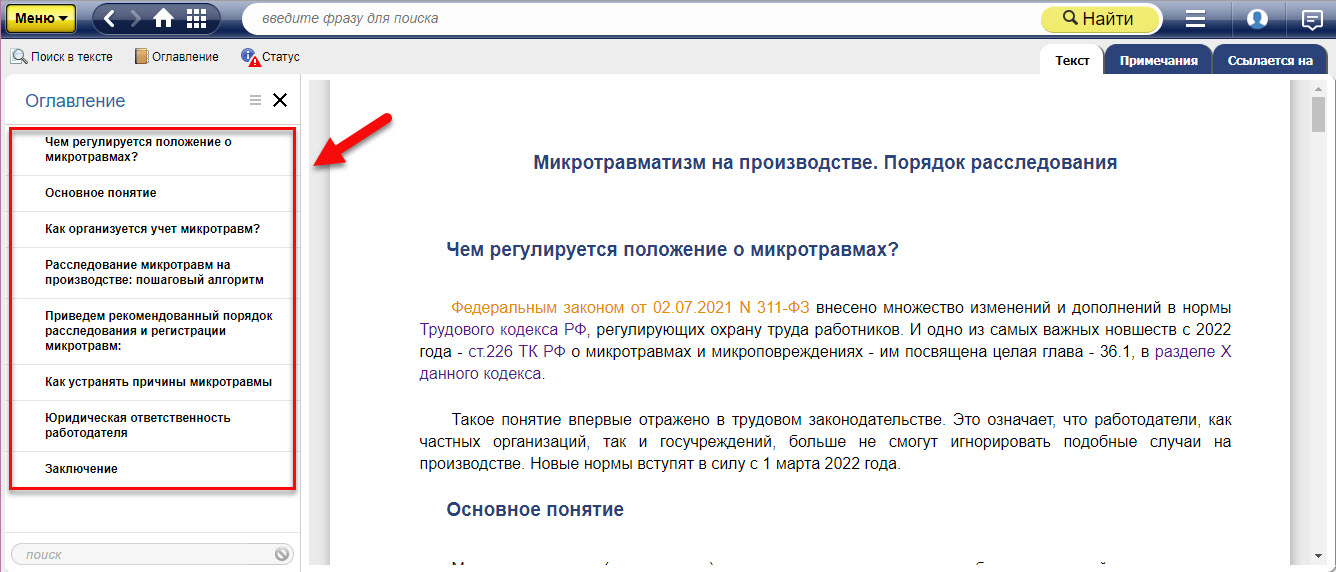Click the forward navigation arrow
Screen dimensions: 1336x572
(136, 18)
